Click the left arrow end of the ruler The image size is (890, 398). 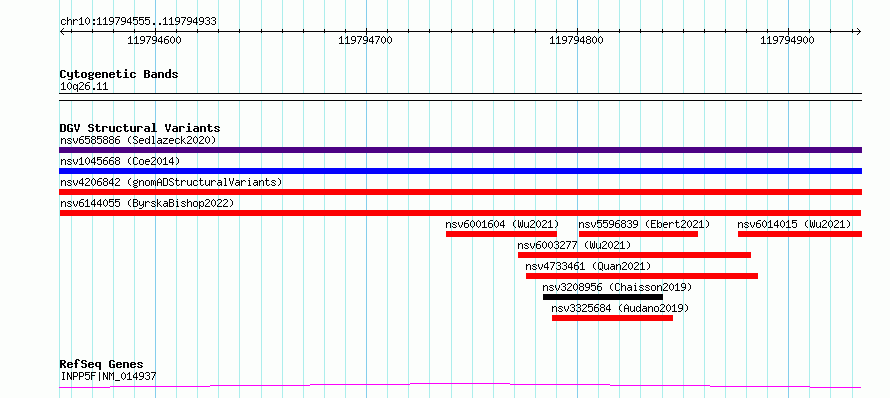62,31
